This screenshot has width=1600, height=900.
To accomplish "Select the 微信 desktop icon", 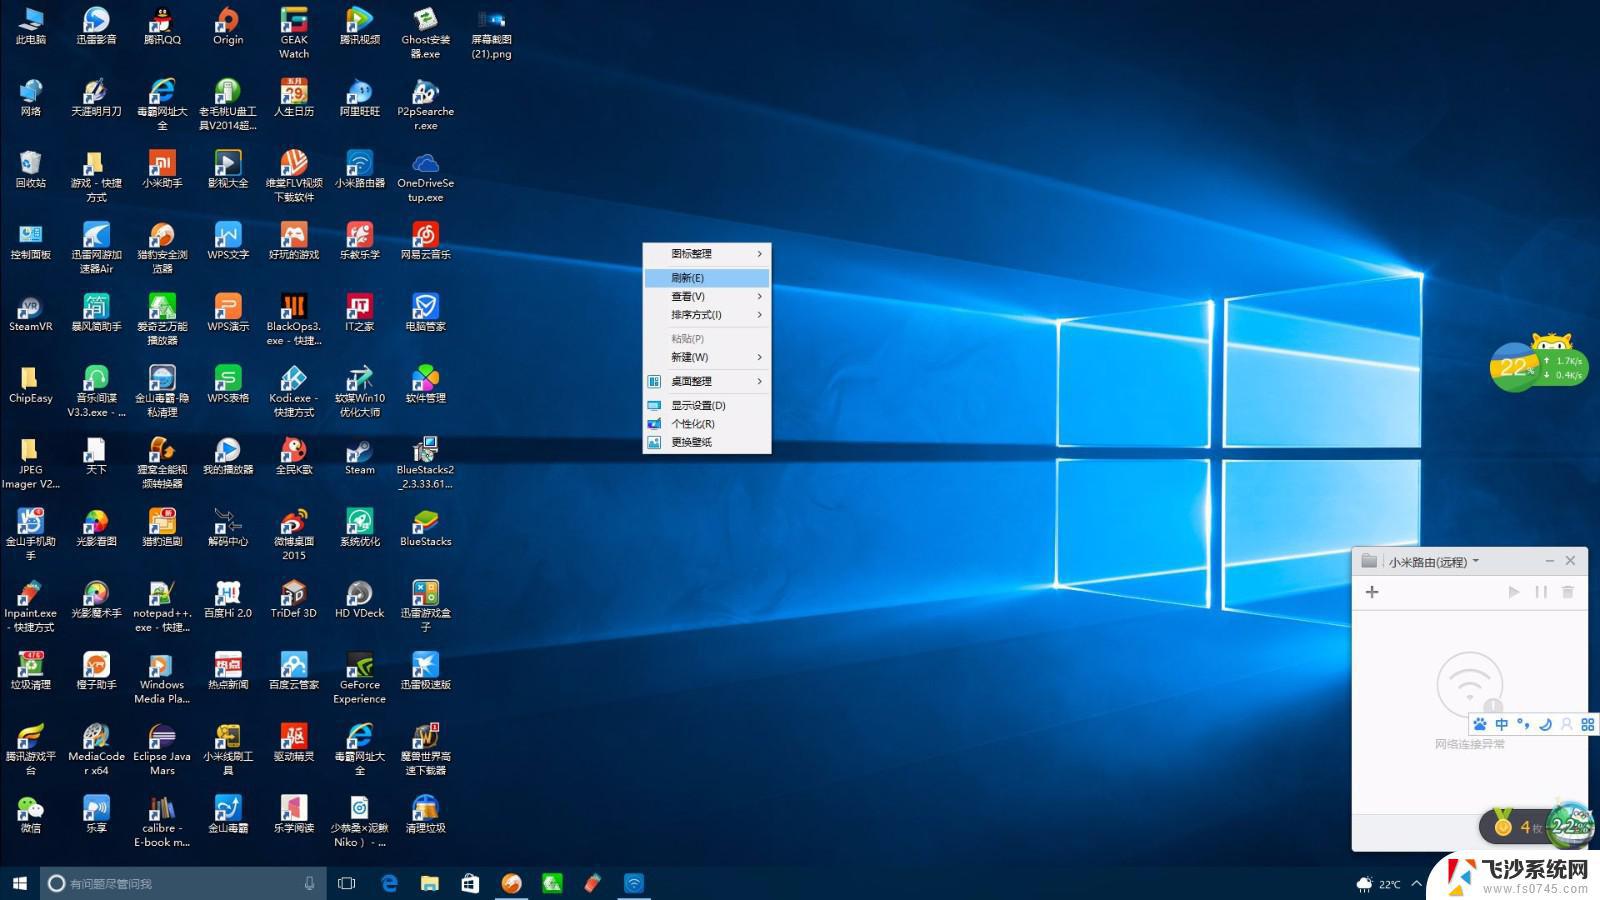I will pos(30,815).
